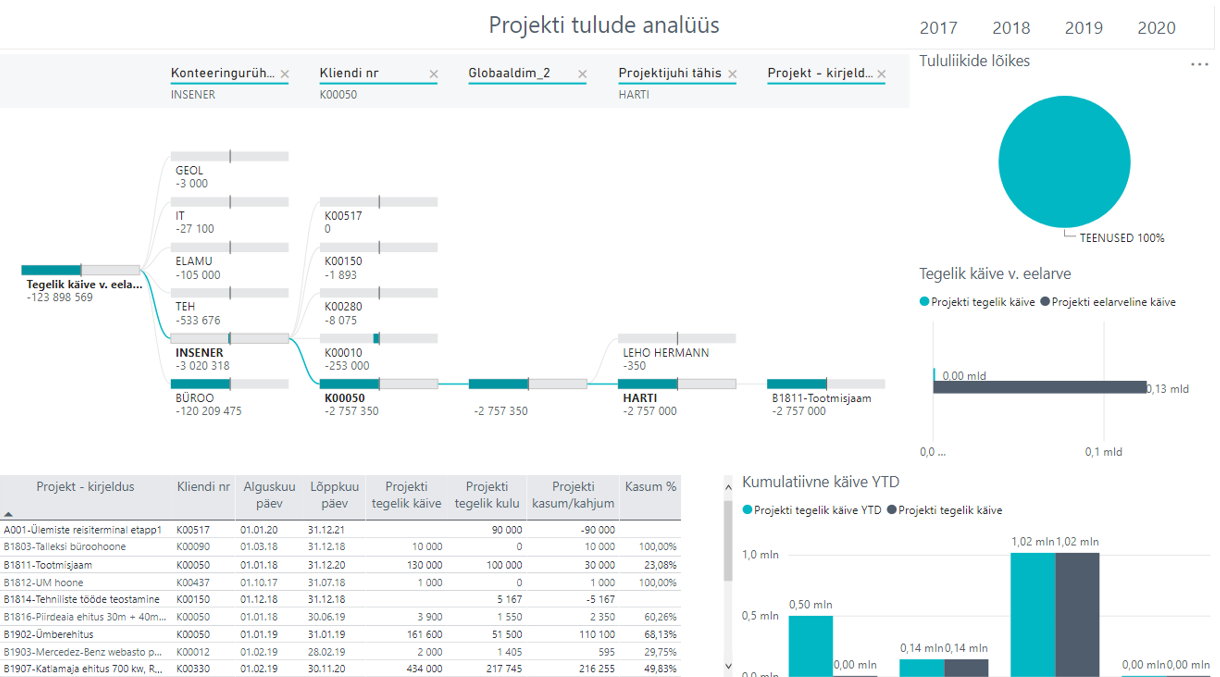
Task: Select table row B1907-Katlamaja ehitus 700 kw
Action: pyautogui.click(x=340, y=668)
